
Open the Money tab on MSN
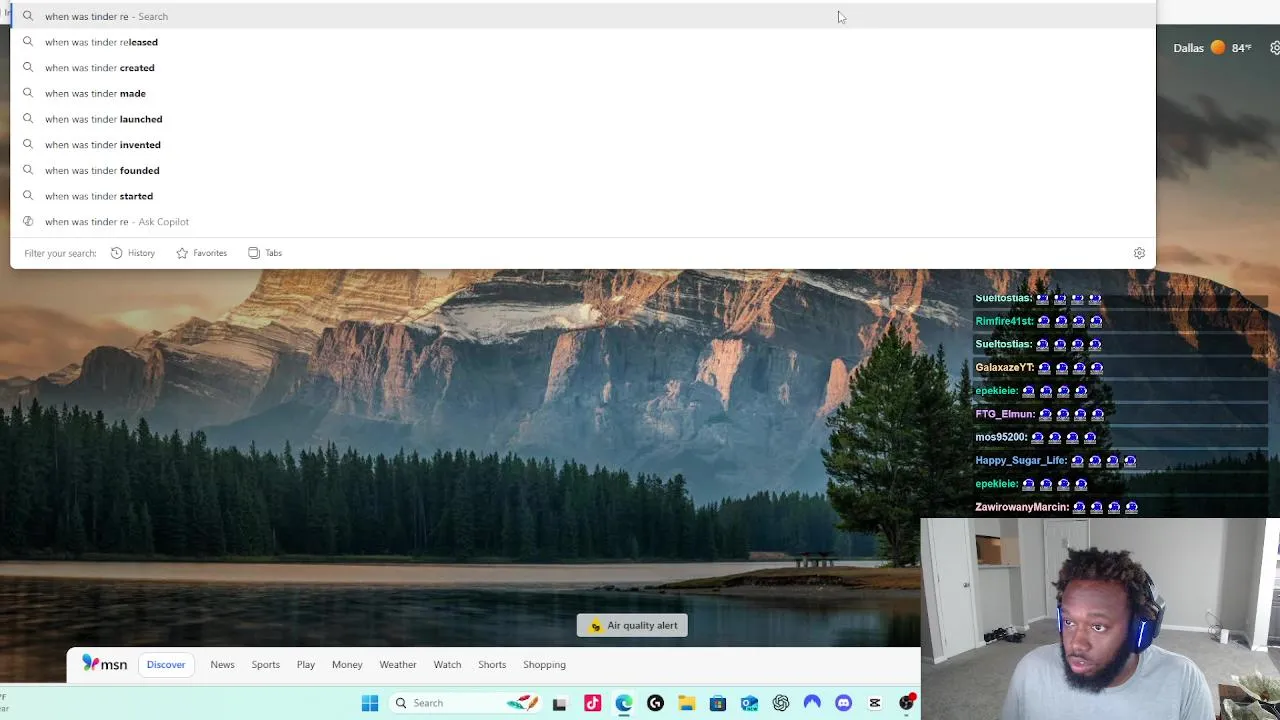347,664
